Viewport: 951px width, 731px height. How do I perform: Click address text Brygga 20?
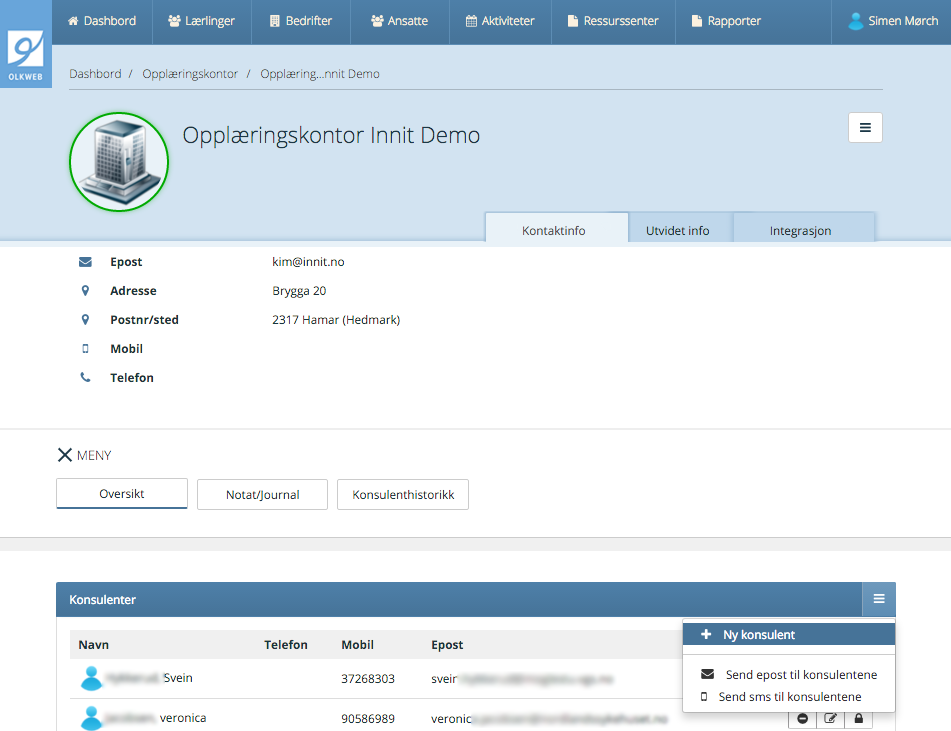[299, 291]
